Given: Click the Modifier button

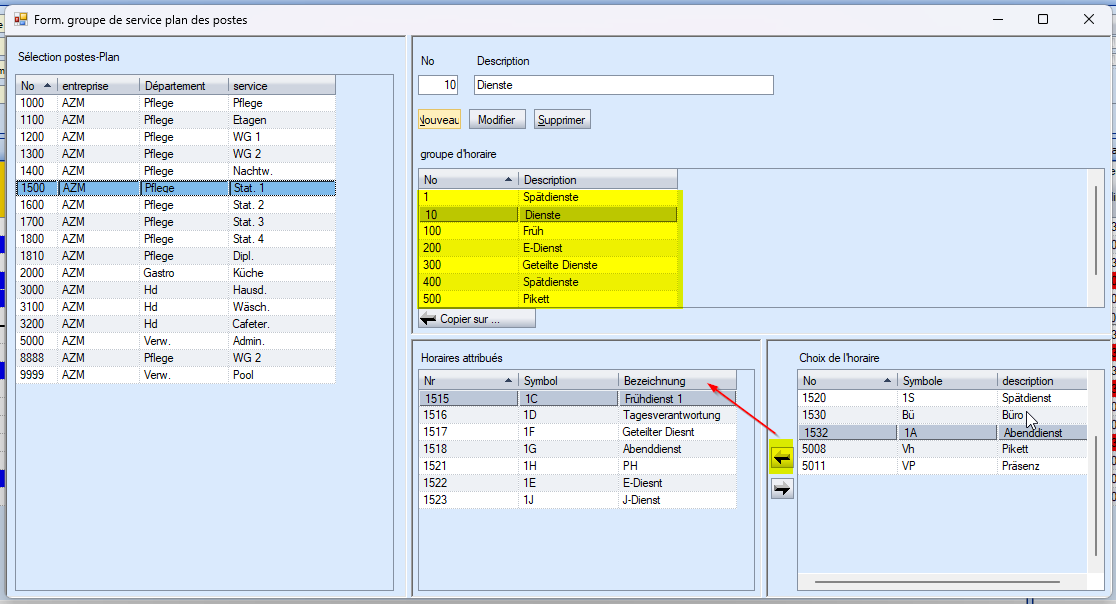Looking at the screenshot, I should [x=496, y=120].
